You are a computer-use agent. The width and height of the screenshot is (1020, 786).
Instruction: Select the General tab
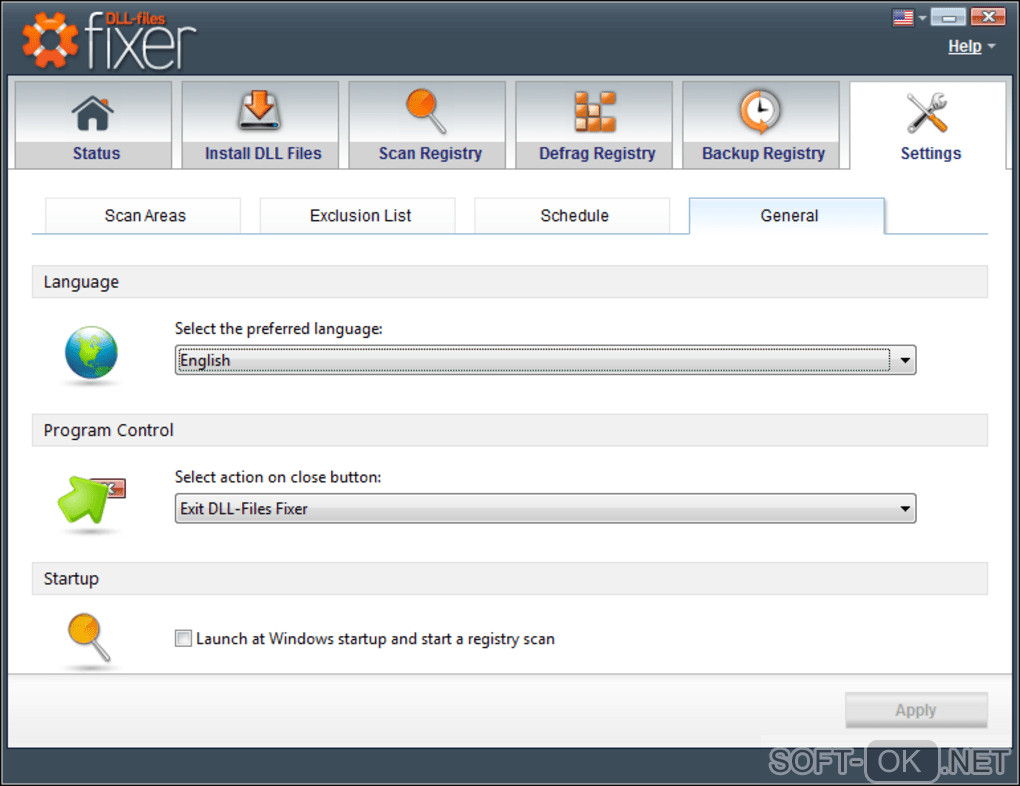pyautogui.click(x=787, y=215)
